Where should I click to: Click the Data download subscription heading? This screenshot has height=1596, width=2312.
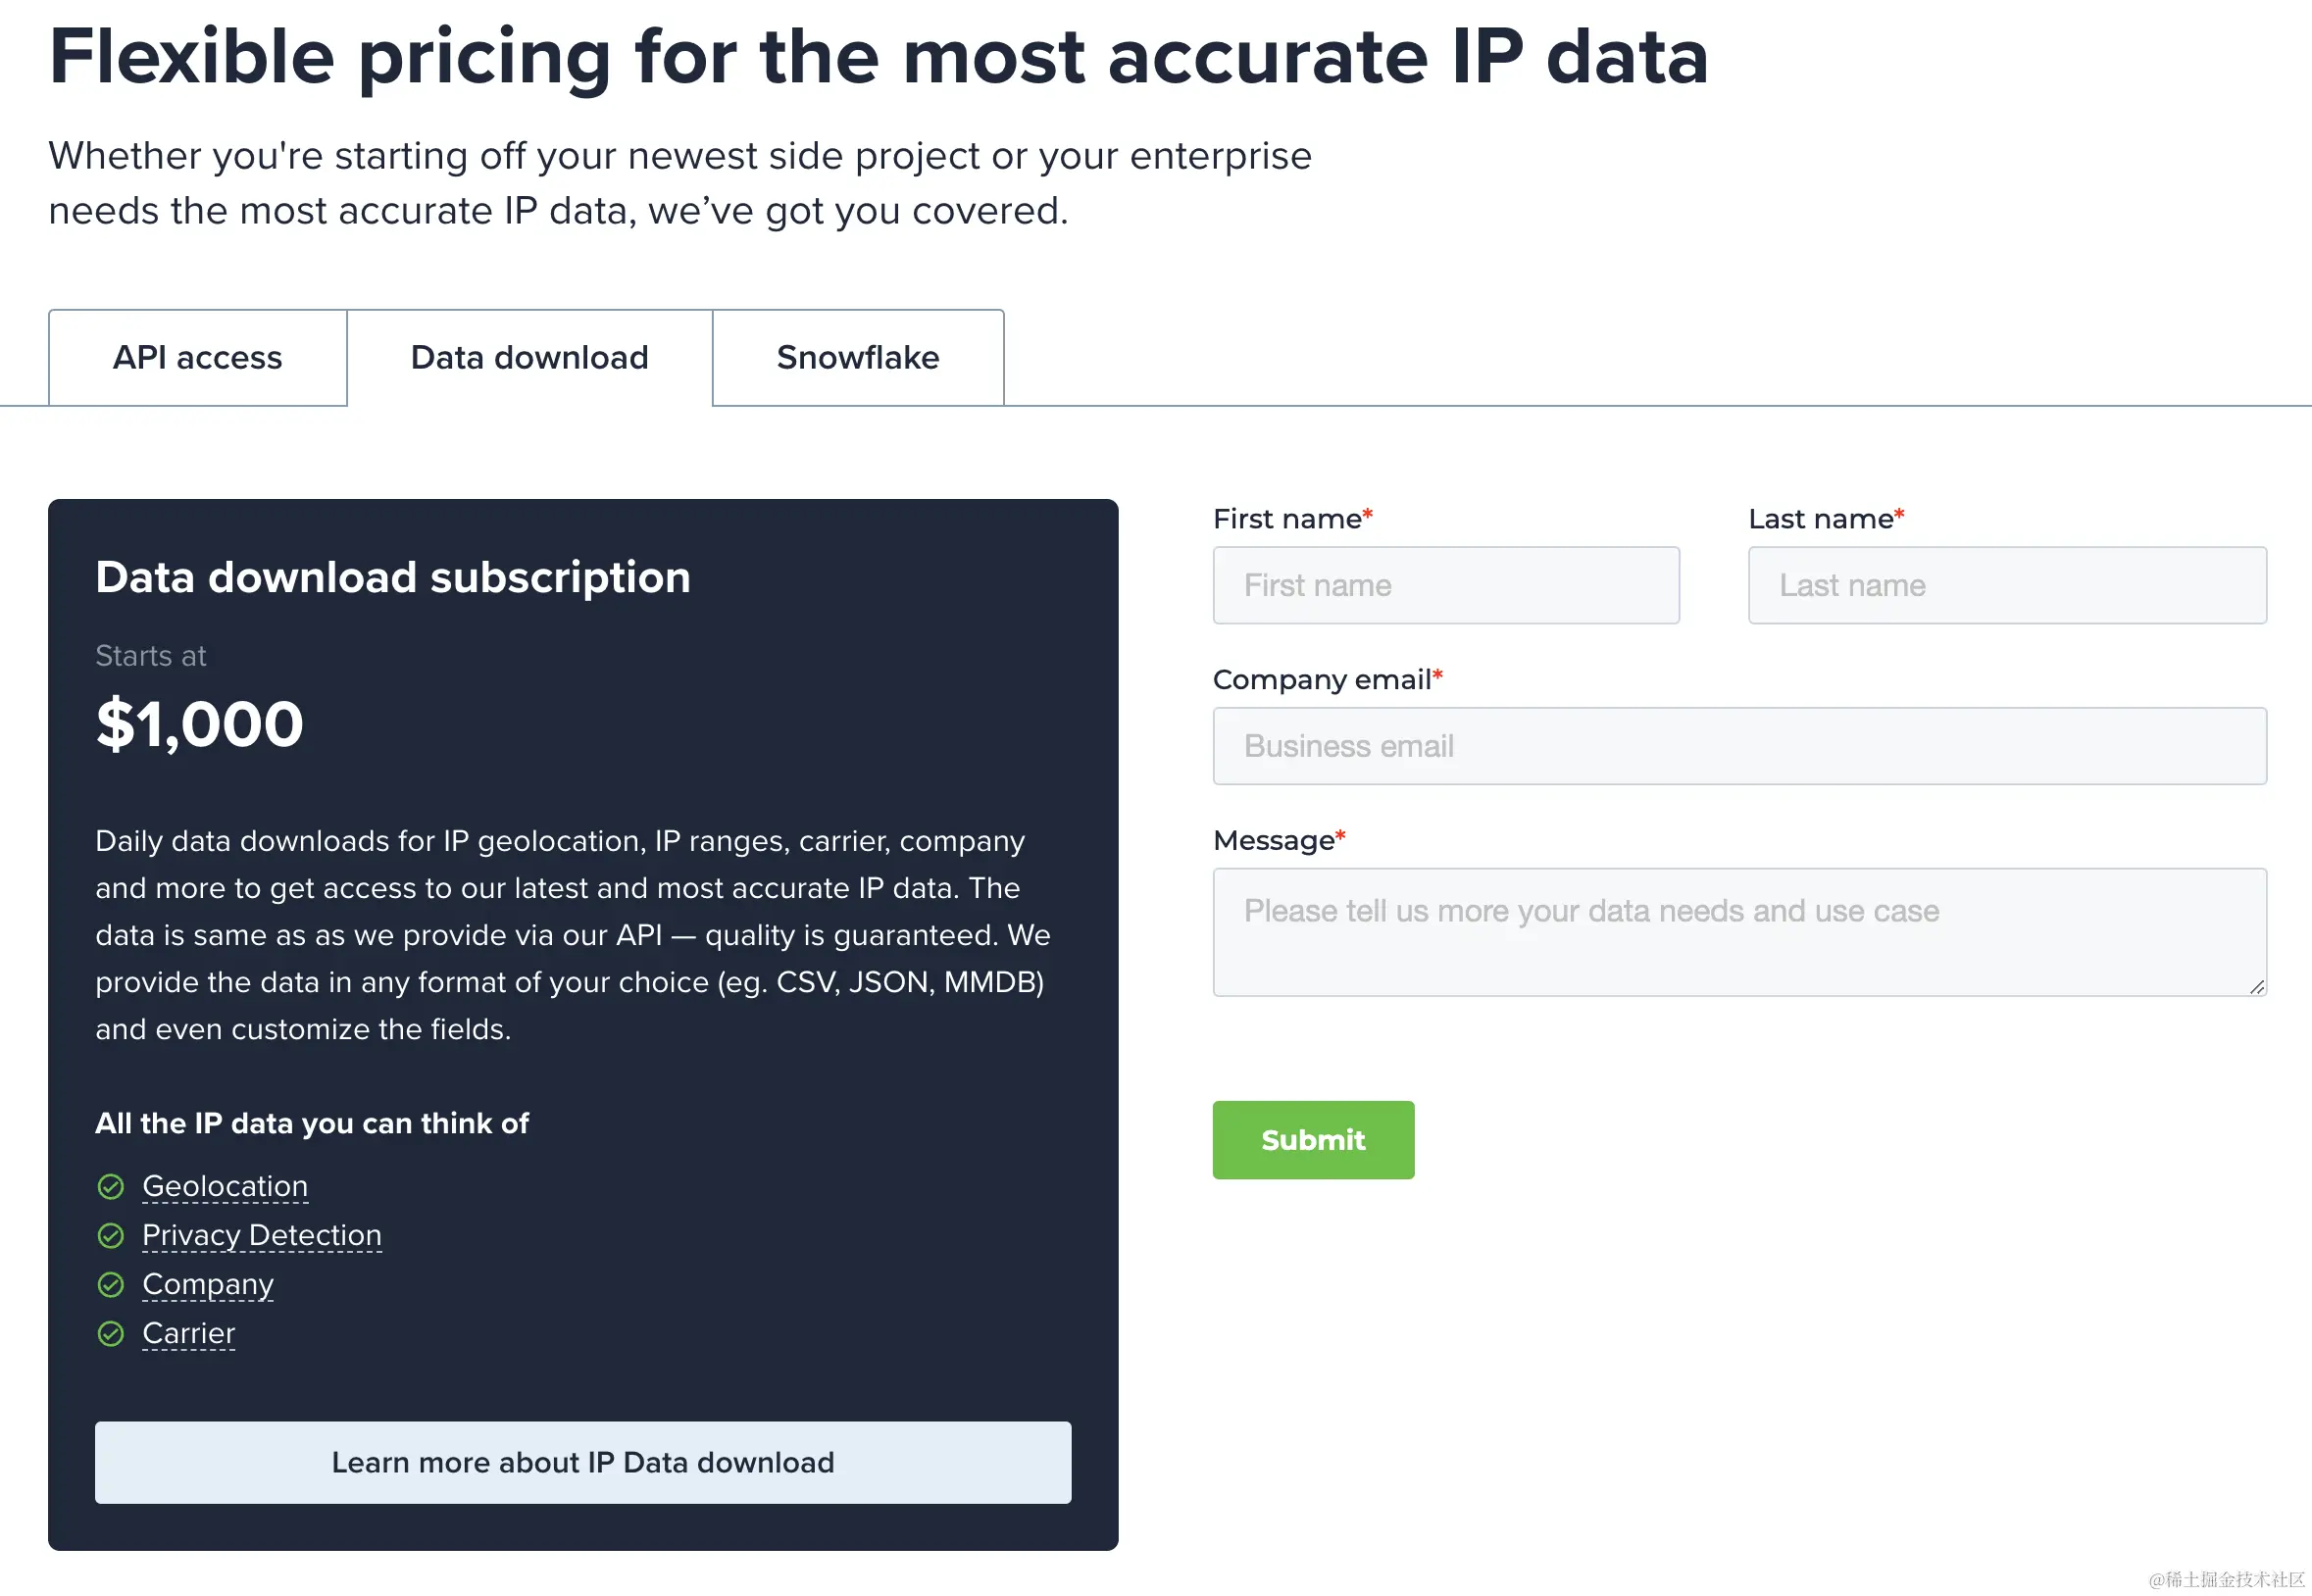coord(392,577)
